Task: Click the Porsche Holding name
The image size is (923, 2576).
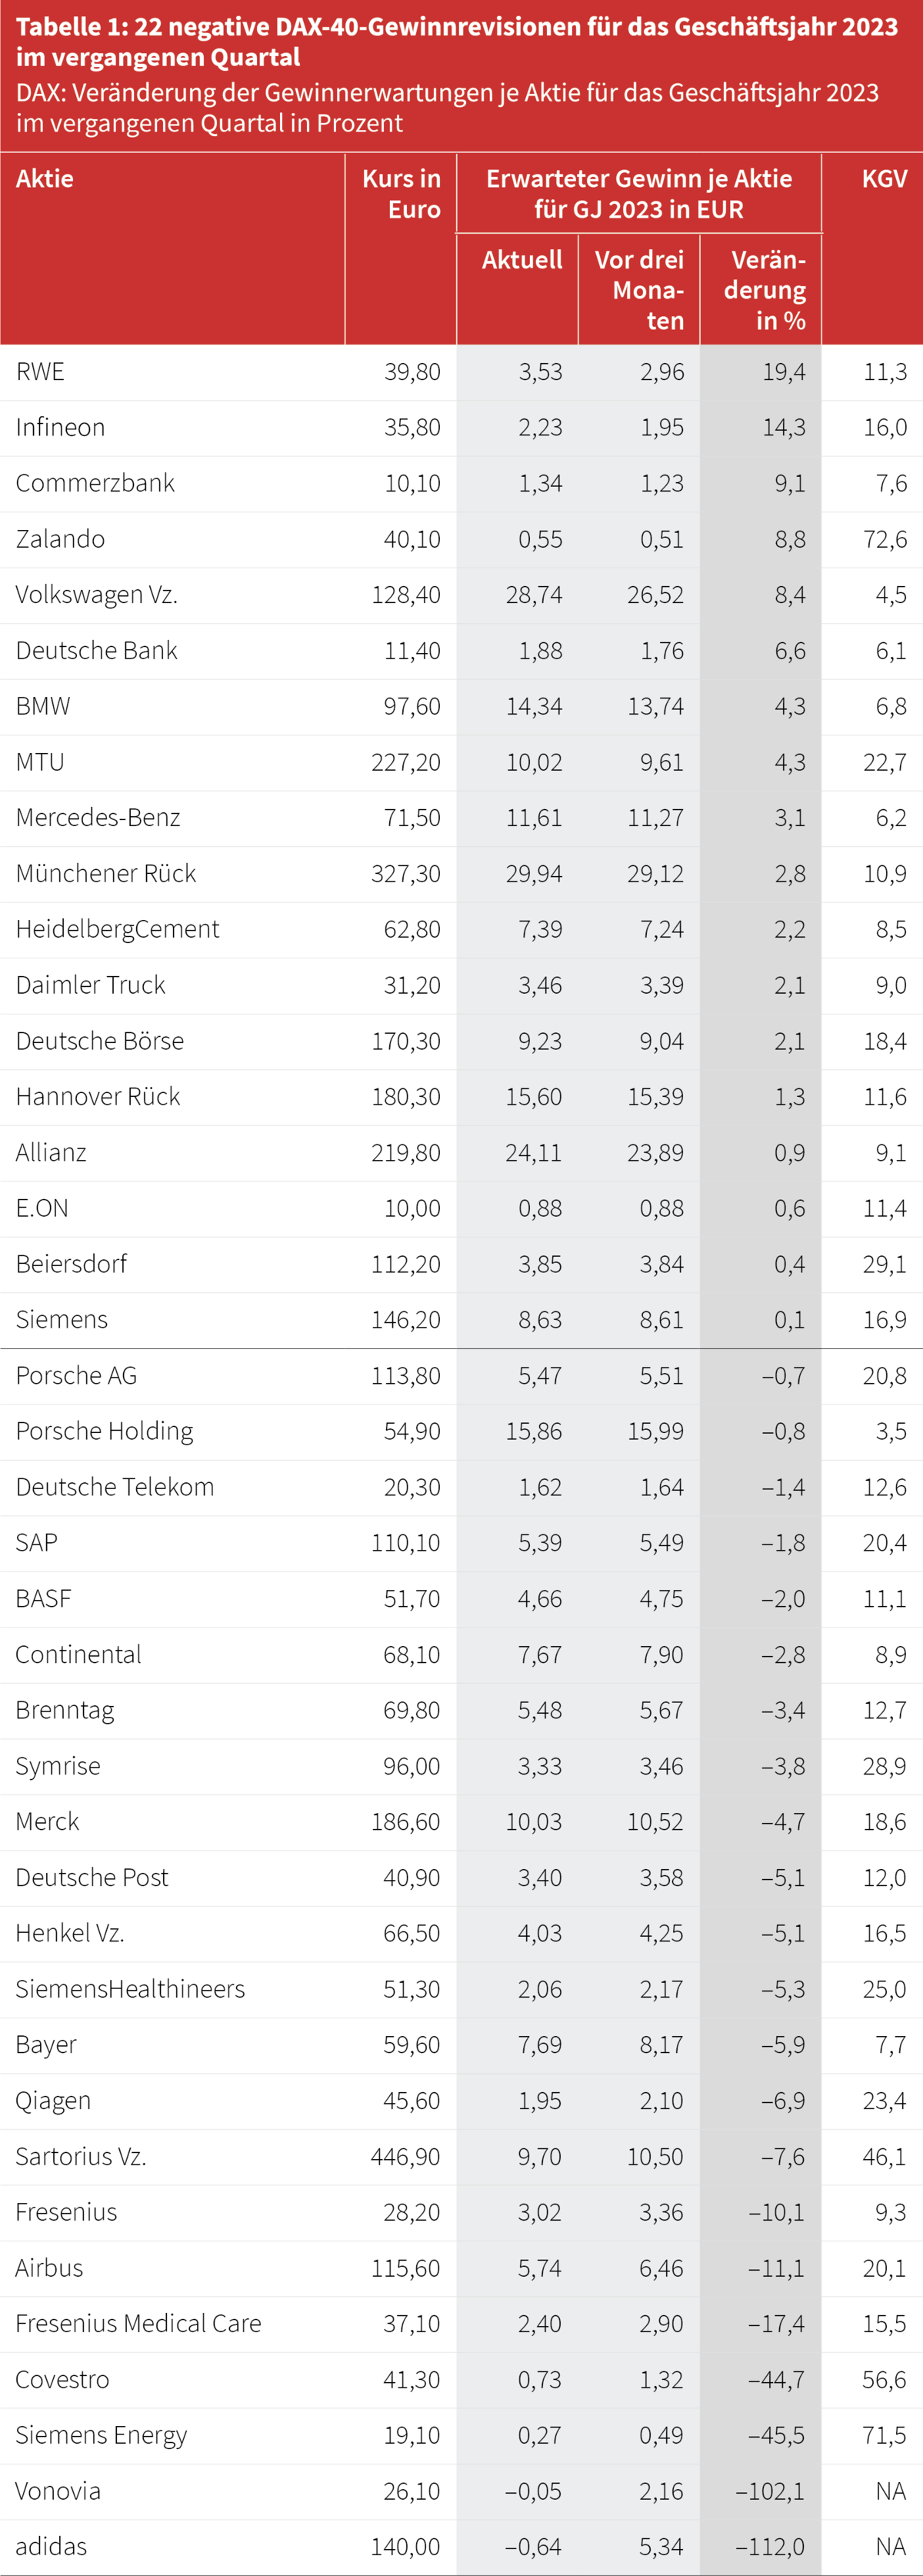Action: (104, 1432)
